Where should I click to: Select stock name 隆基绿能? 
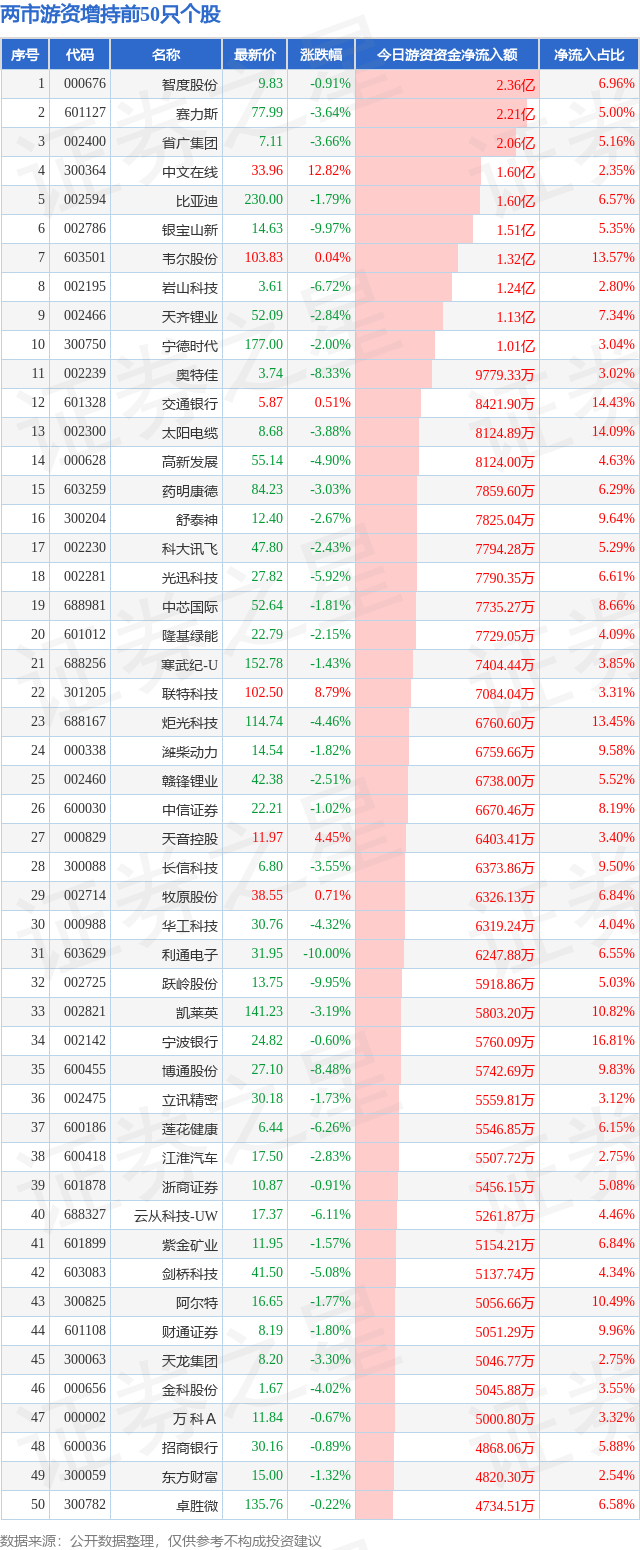pyautogui.click(x=190, y=635)
